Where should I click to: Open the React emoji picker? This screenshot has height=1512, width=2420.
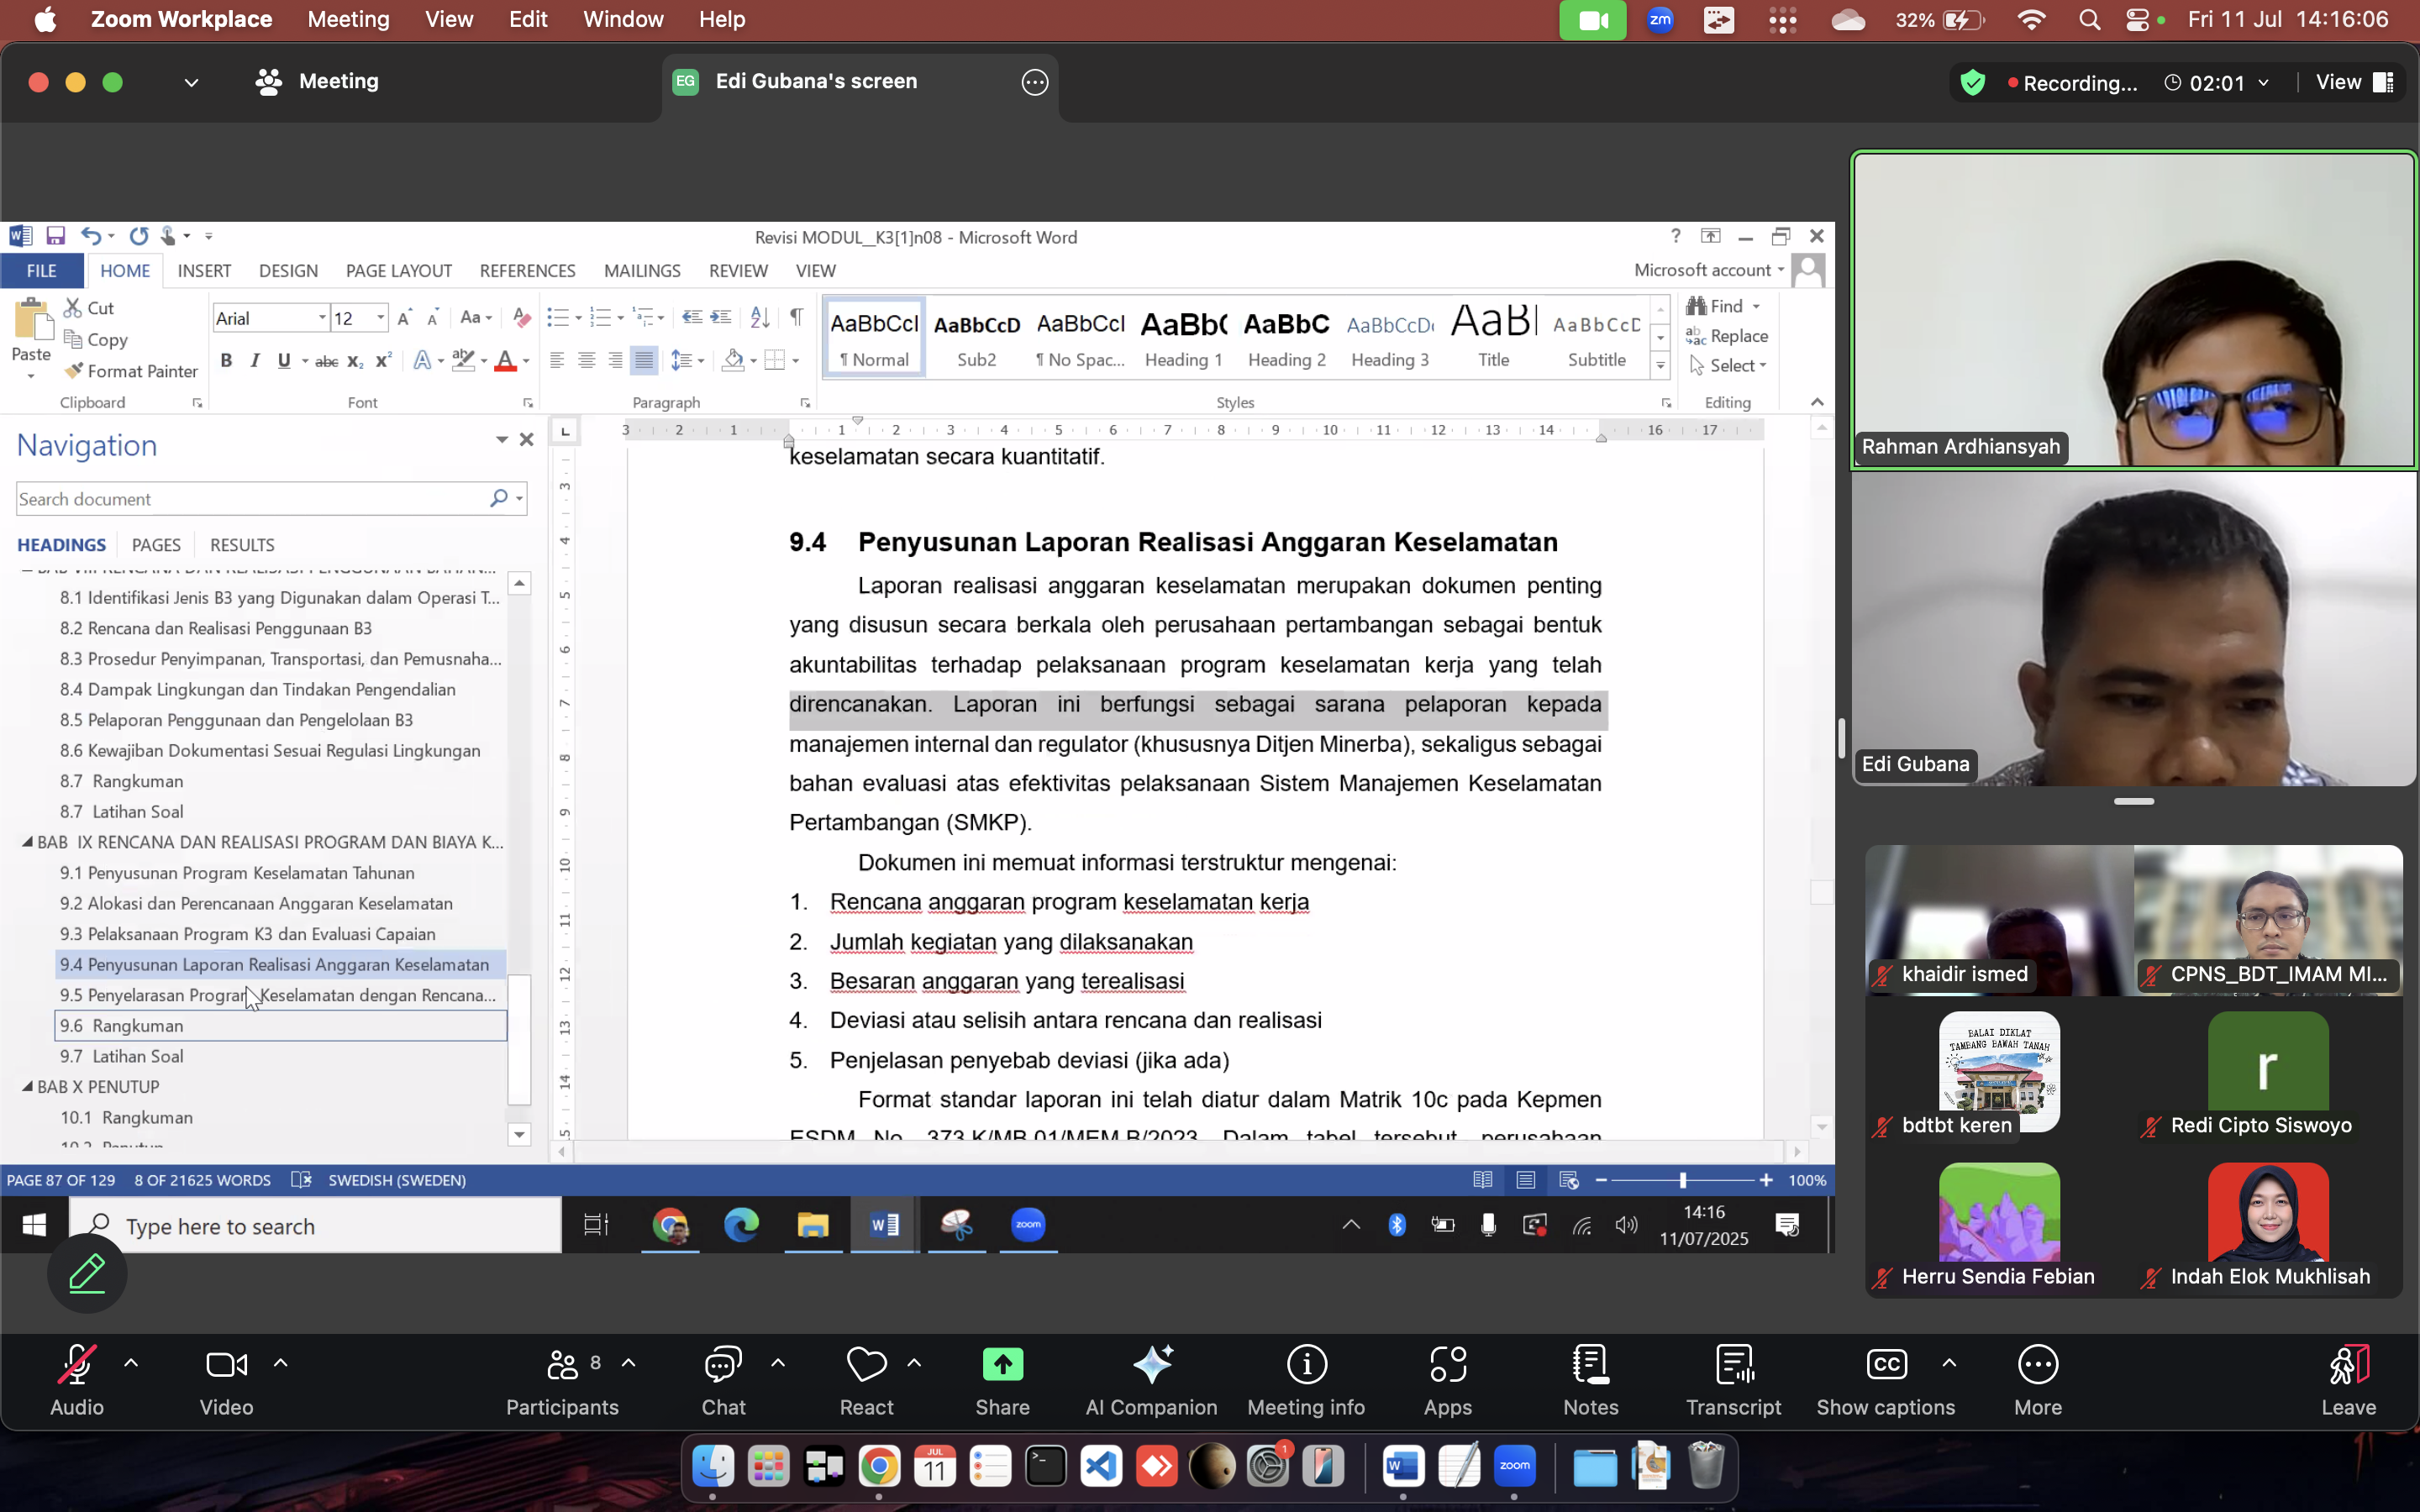[x=866, y=1380]
